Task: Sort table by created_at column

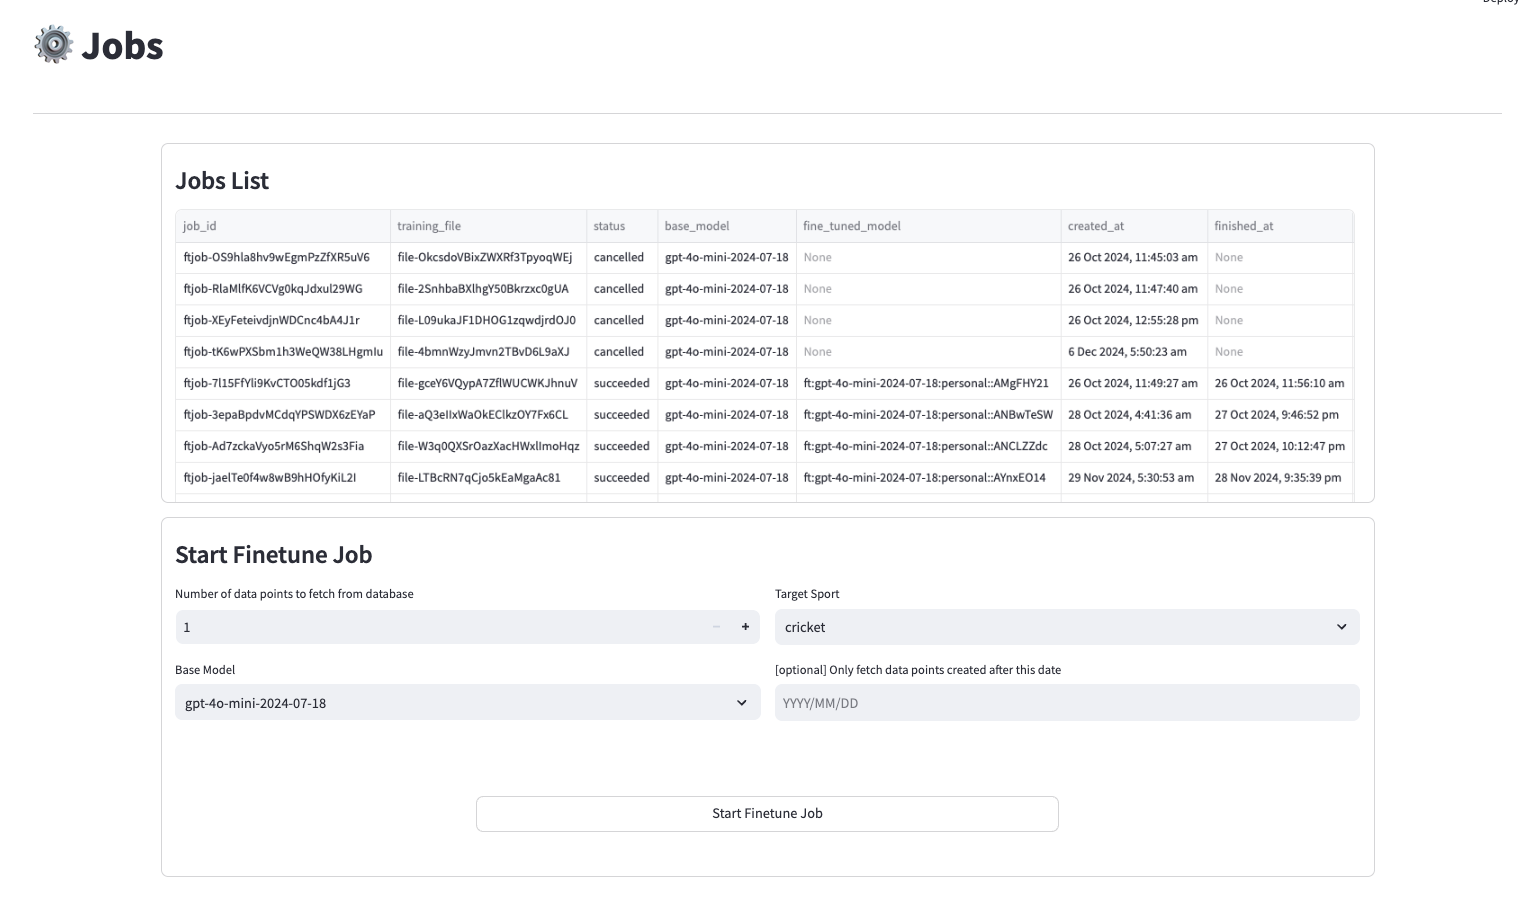Action: [1133, 226]
